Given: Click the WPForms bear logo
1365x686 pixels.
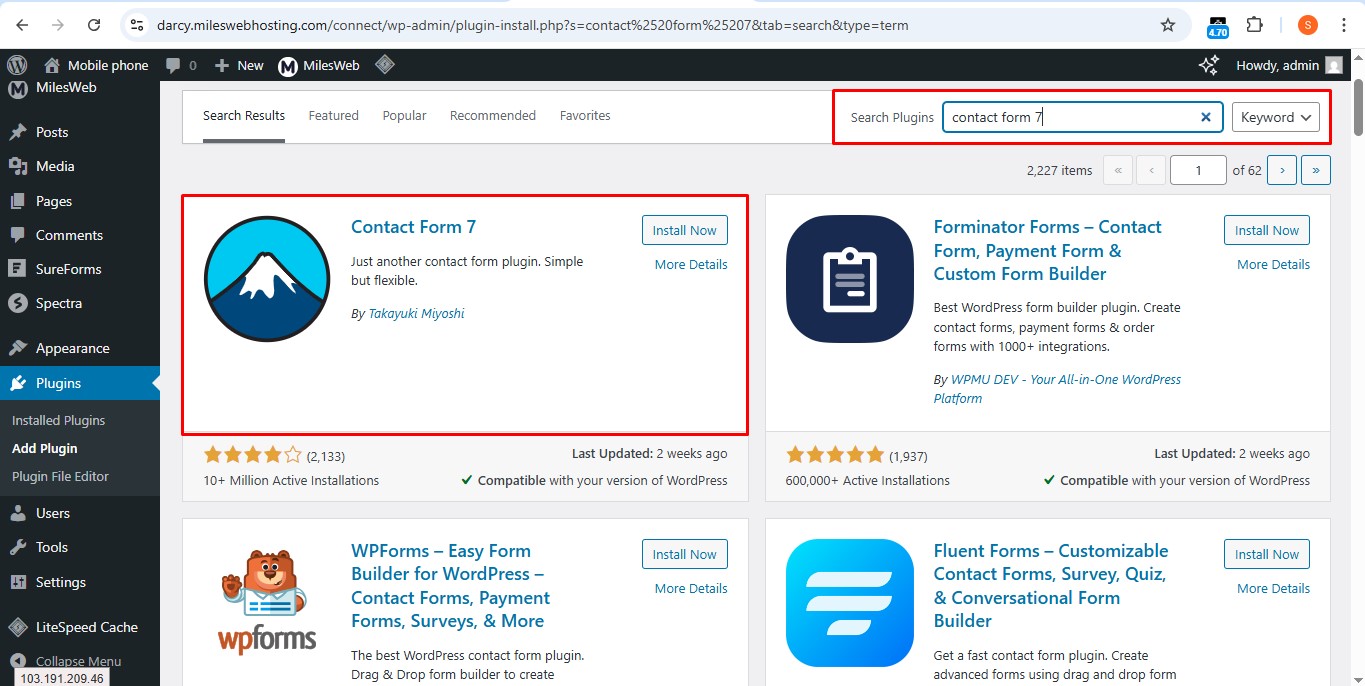Looking at the screenshot, I should [267, 602].
